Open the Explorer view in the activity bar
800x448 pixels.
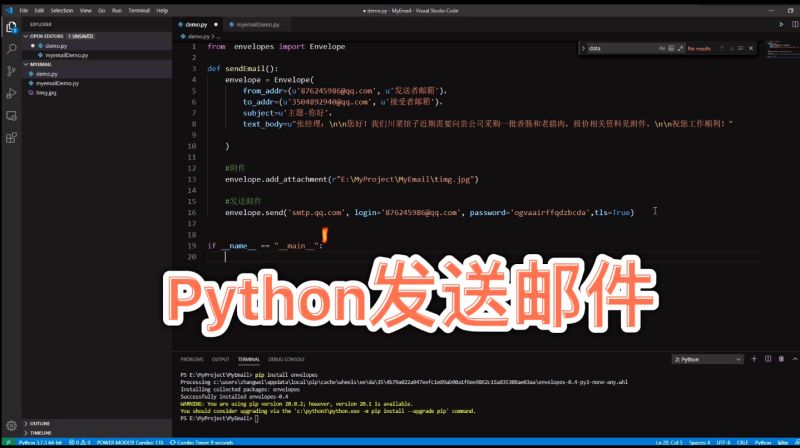pos(11,27)
